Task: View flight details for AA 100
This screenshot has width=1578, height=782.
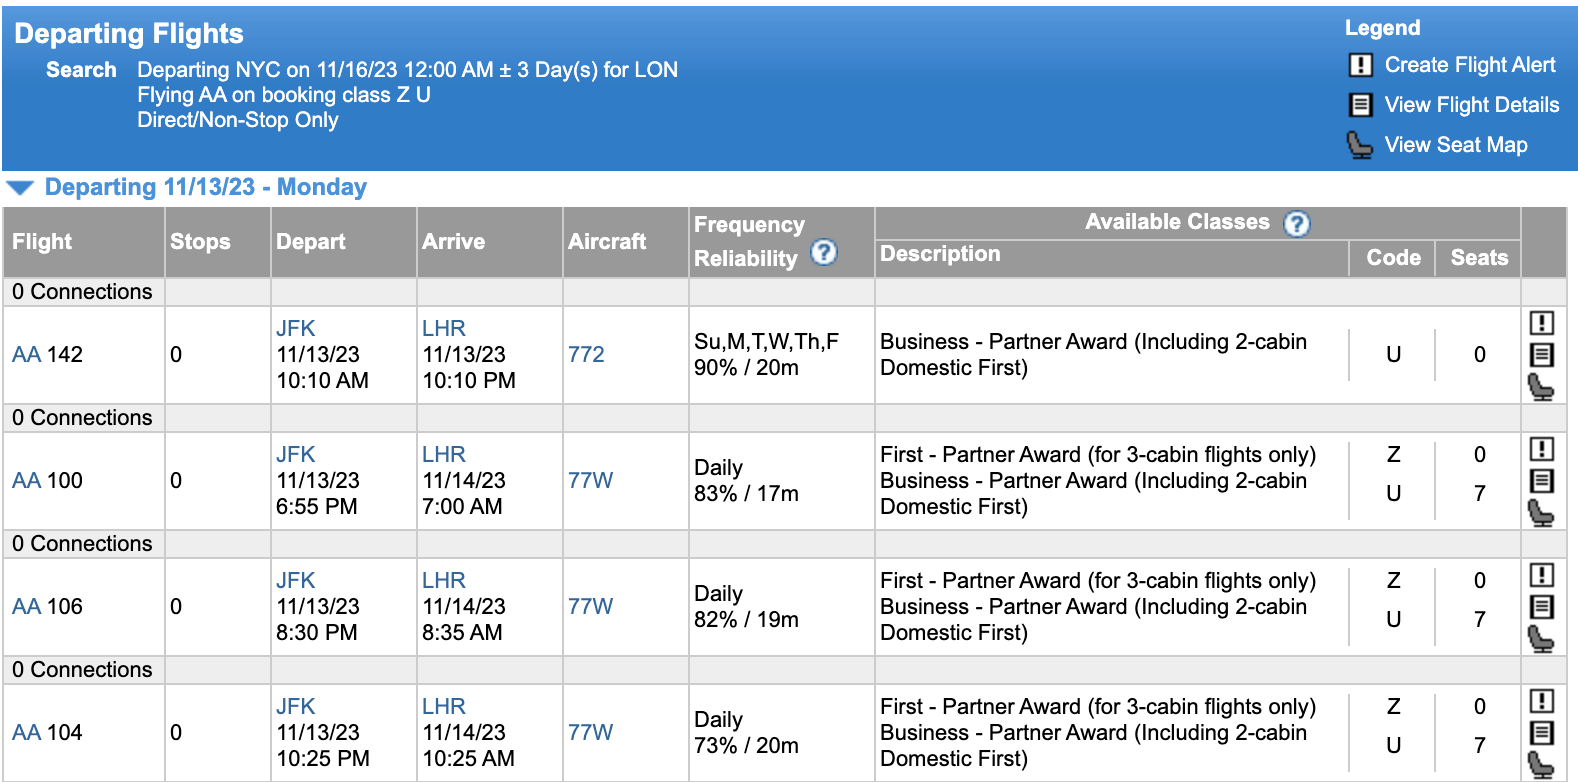Action: [1543, 480]
